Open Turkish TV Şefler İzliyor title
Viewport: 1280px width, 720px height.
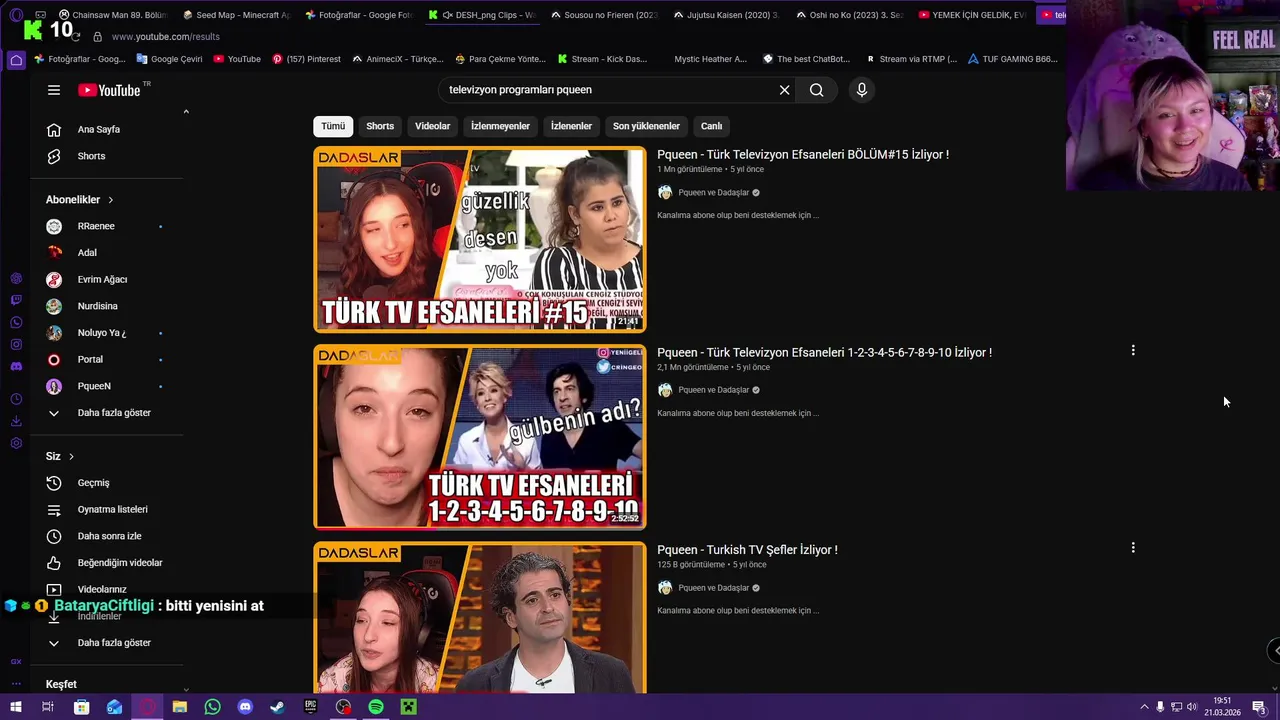point(747,550)
